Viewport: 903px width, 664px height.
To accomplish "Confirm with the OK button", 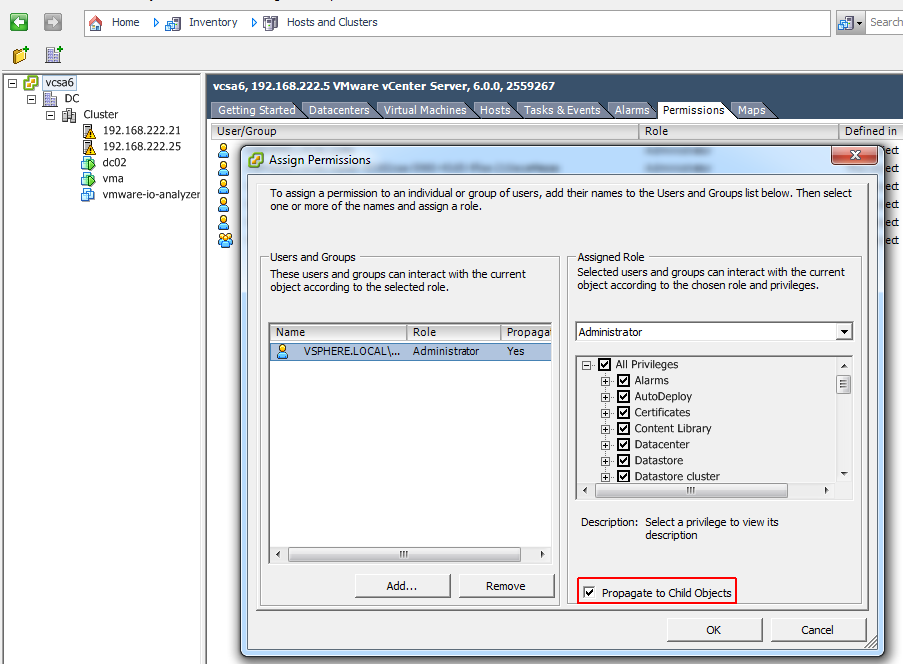I will tap(714, 630).
